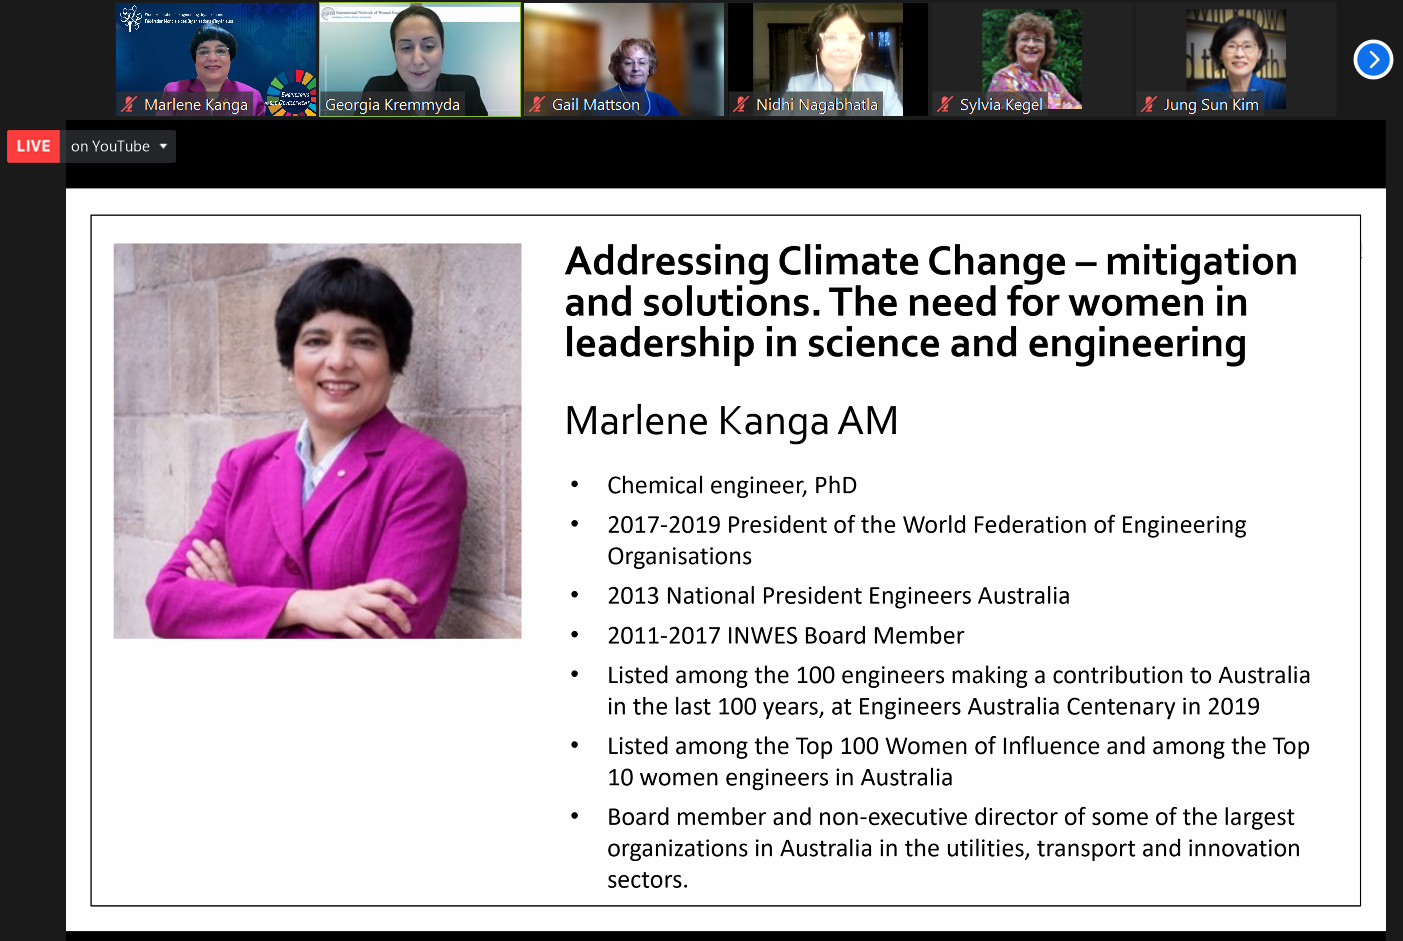
Task: Select Sylvia Kegel's participant video
Action: point(1031,55)
